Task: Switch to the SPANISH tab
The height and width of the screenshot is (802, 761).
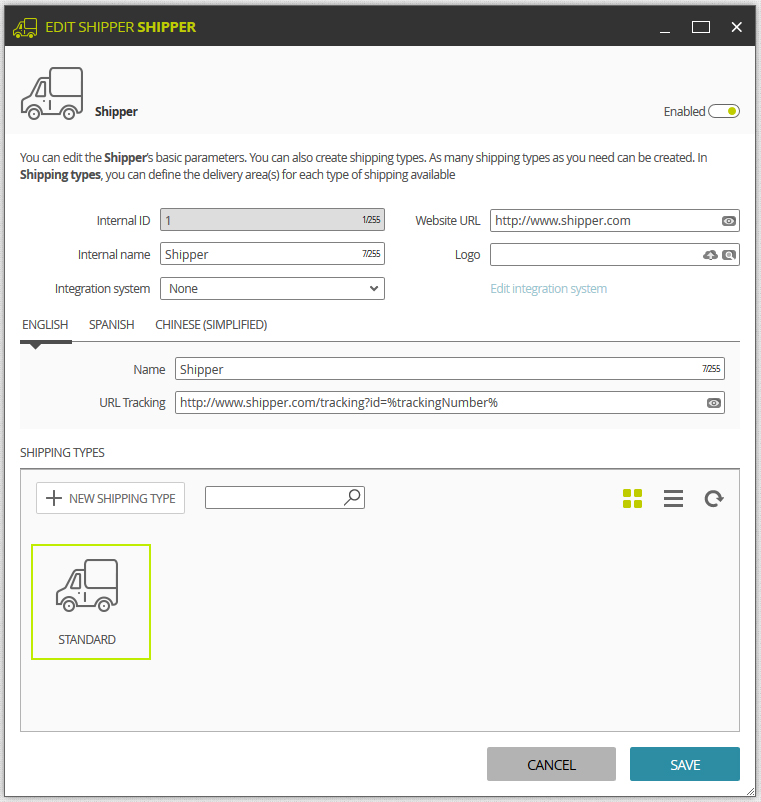Action: pos(111,325)
